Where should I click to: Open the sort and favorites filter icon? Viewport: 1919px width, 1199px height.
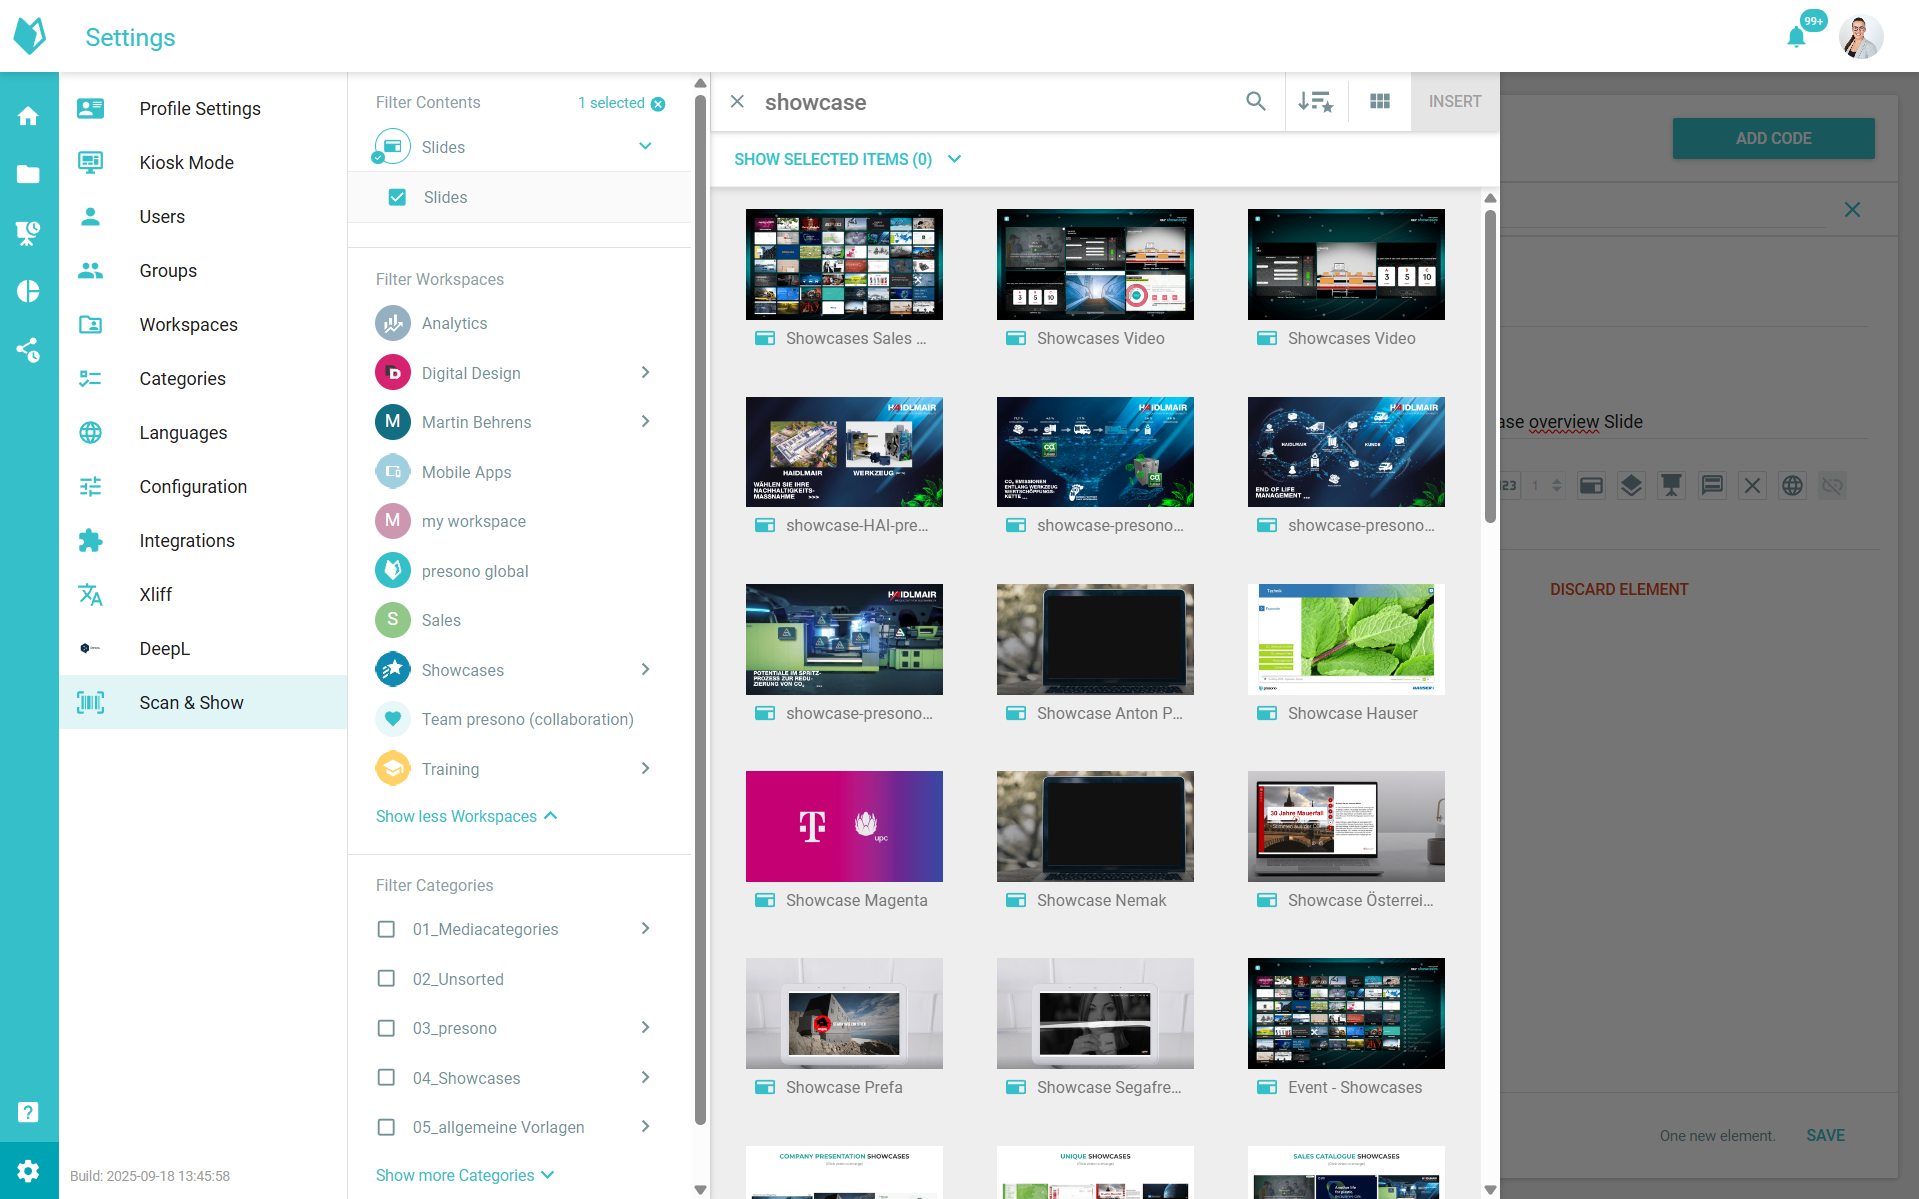pyautogui.click(x=1315, y=101)
